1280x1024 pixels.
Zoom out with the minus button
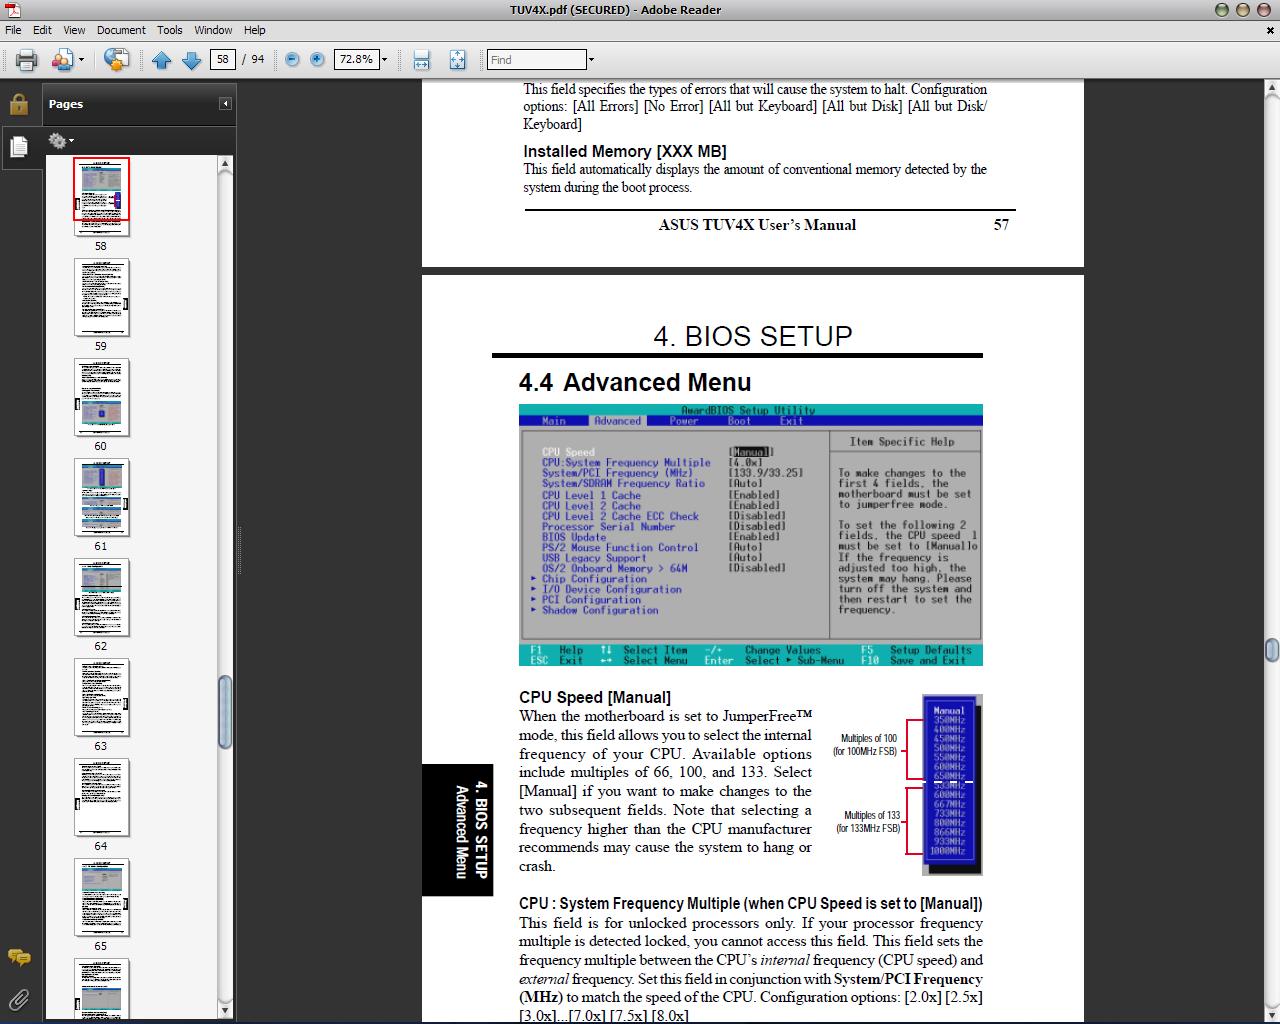[292, 60]
